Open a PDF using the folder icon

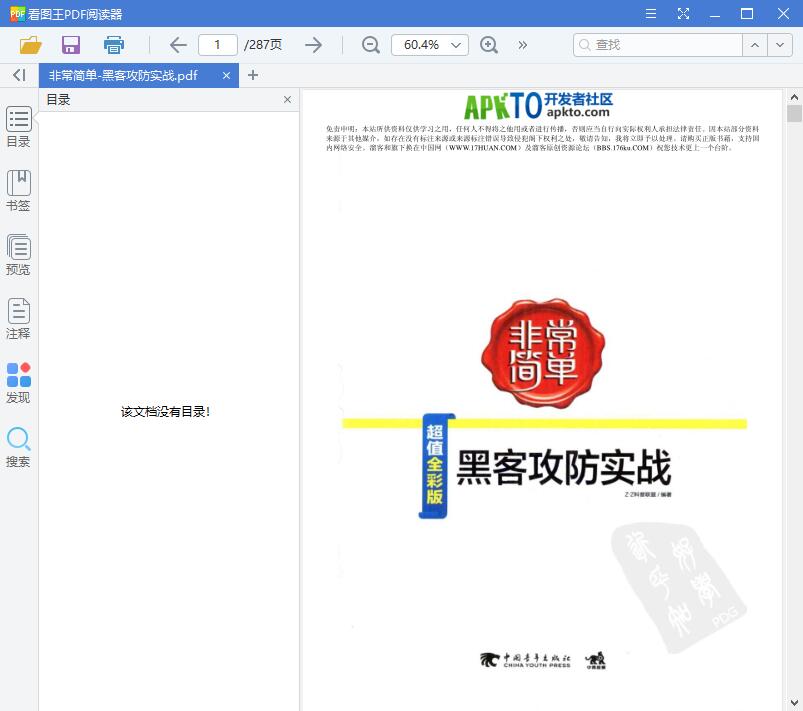click(x=30, y=45)
